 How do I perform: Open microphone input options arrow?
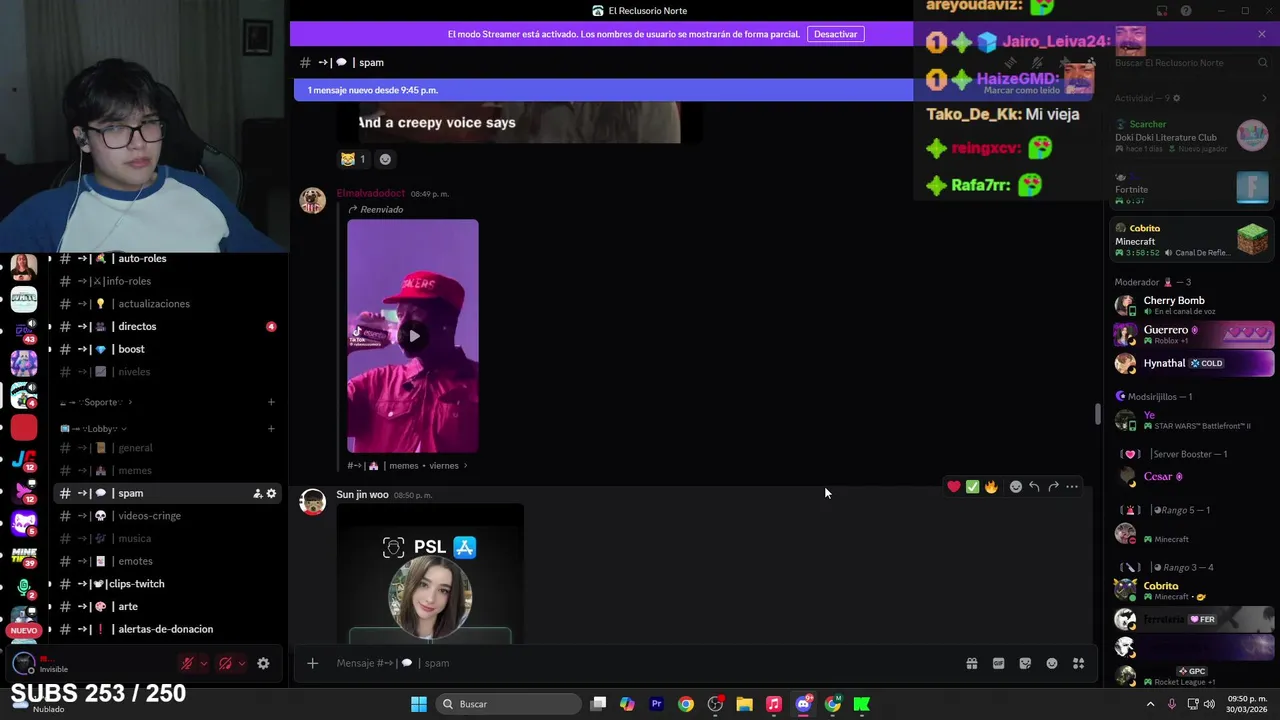point(204,663)
